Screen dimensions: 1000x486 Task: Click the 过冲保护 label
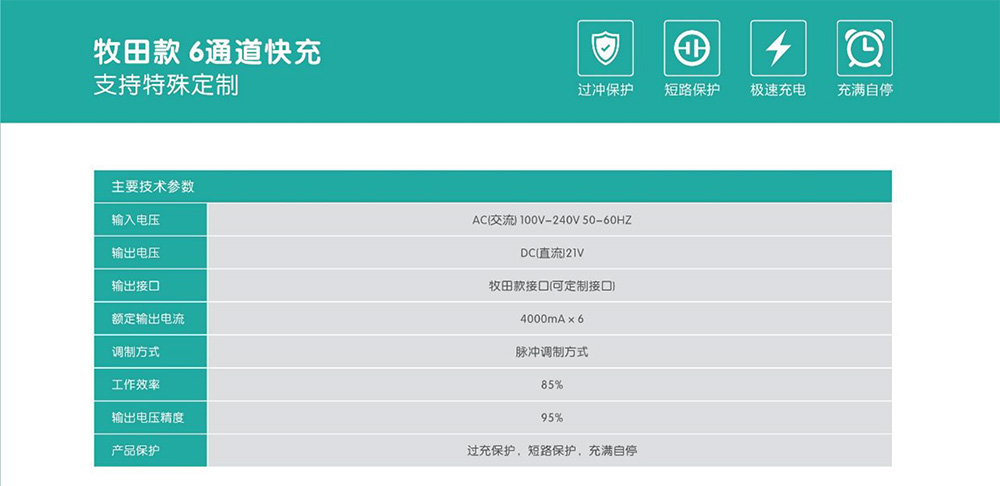coord(605,90)
